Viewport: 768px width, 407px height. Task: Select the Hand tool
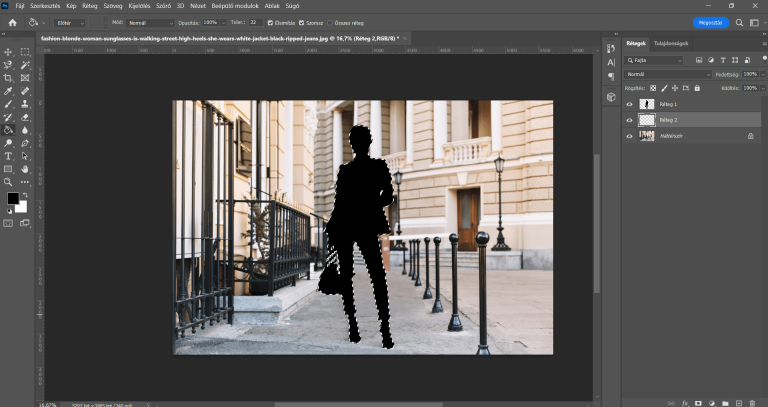click(25, 169)
